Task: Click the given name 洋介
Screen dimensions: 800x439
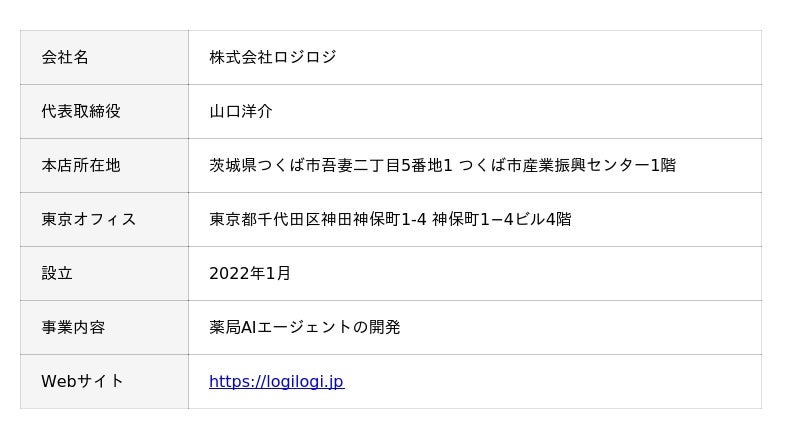Action: (x=257, y=111)
